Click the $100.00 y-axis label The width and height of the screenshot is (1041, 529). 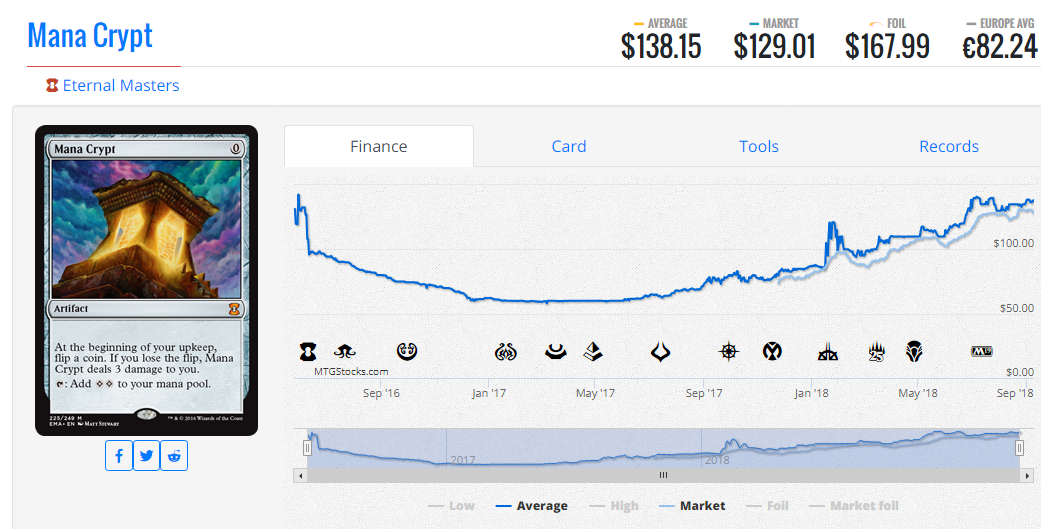[1014, 244]
